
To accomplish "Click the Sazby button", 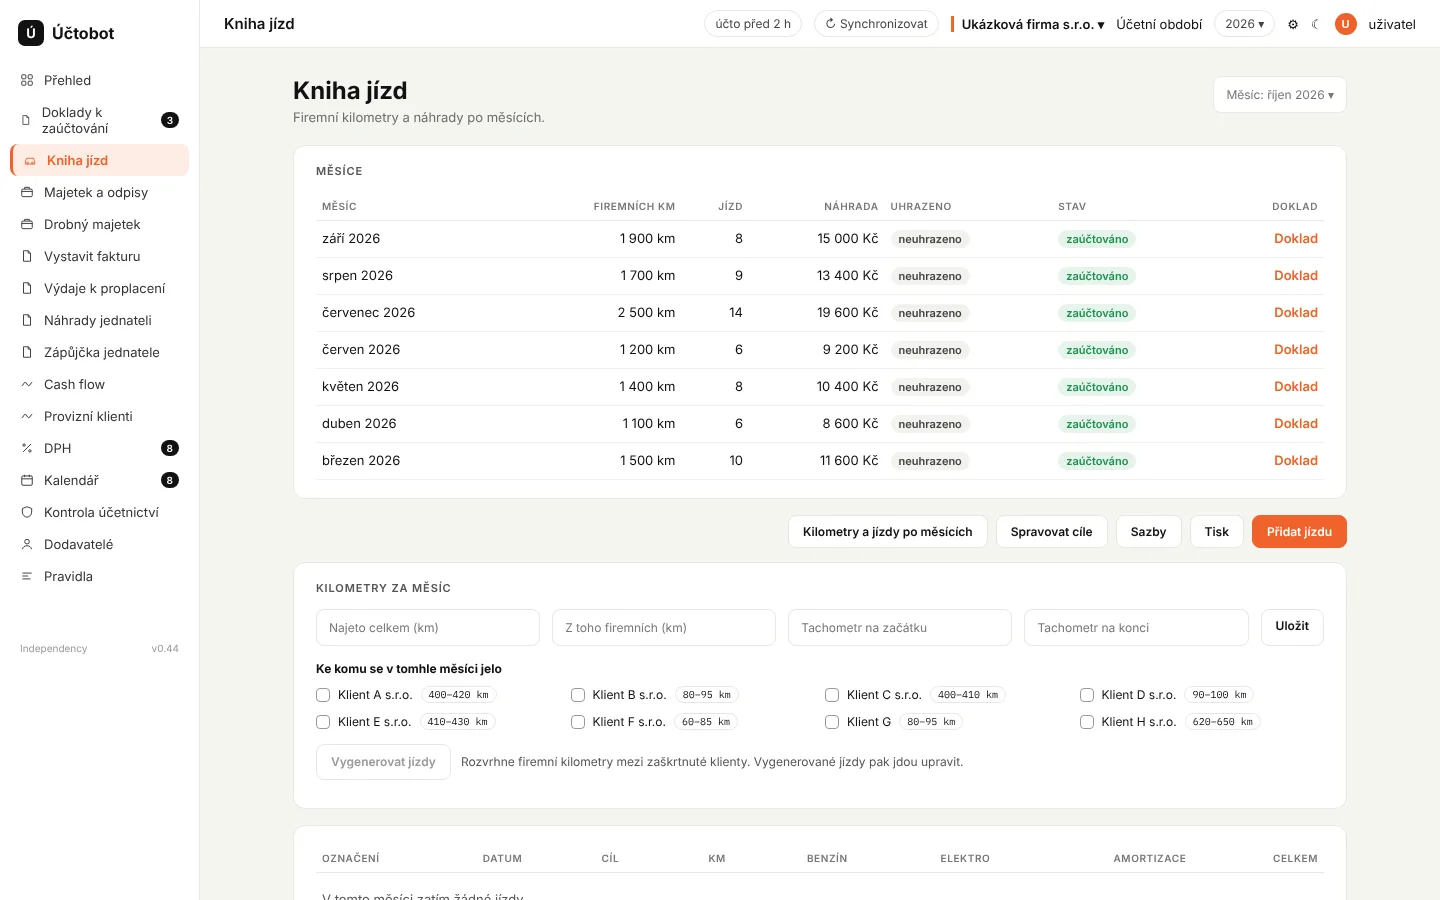I will point(1148,532).
